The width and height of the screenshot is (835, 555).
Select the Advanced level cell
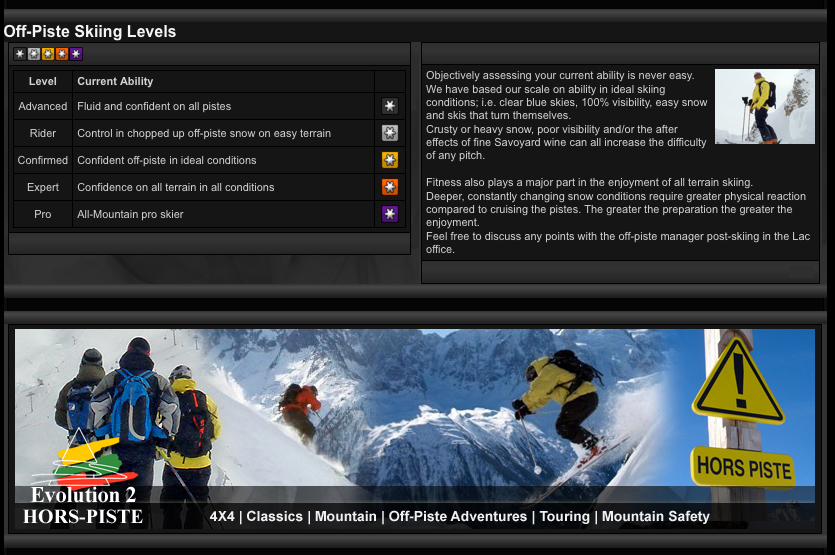tap(43, 106)
